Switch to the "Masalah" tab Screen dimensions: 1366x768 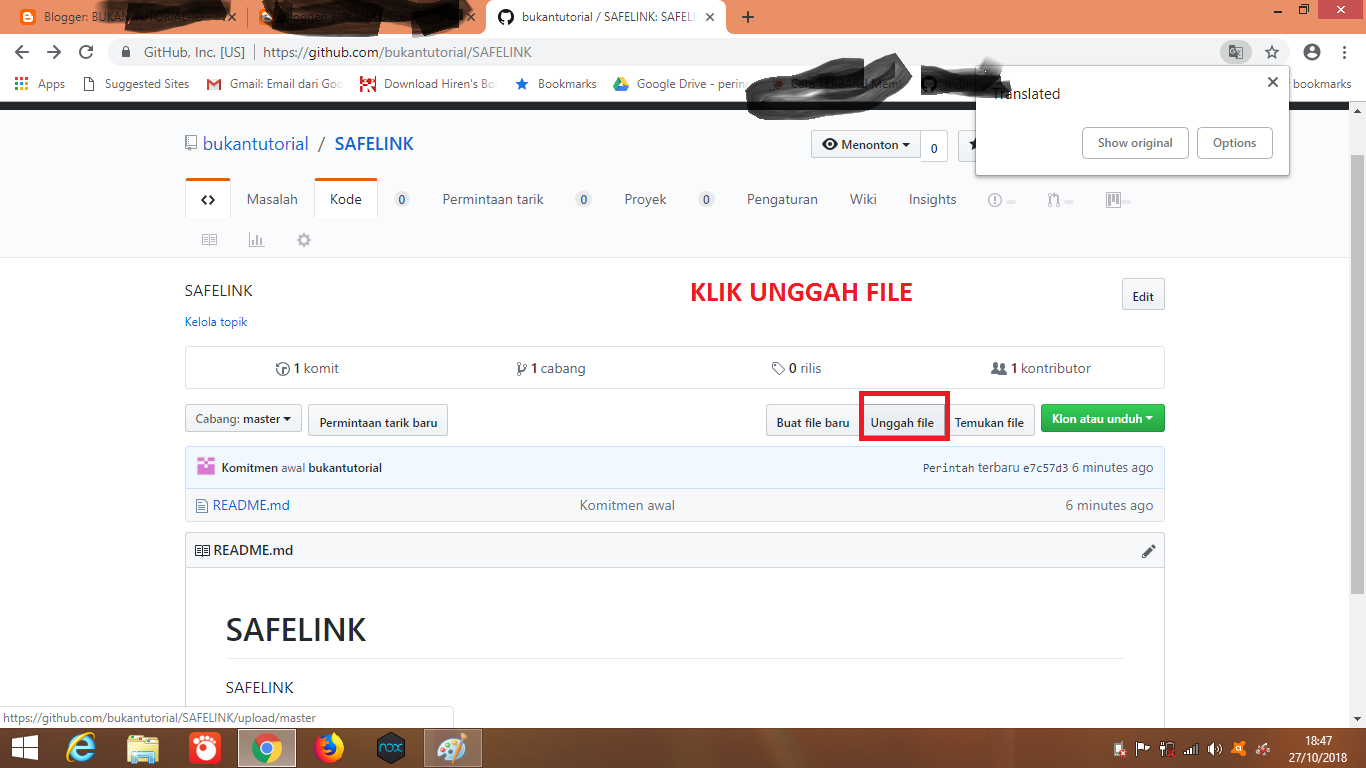[x=271, y=199]
